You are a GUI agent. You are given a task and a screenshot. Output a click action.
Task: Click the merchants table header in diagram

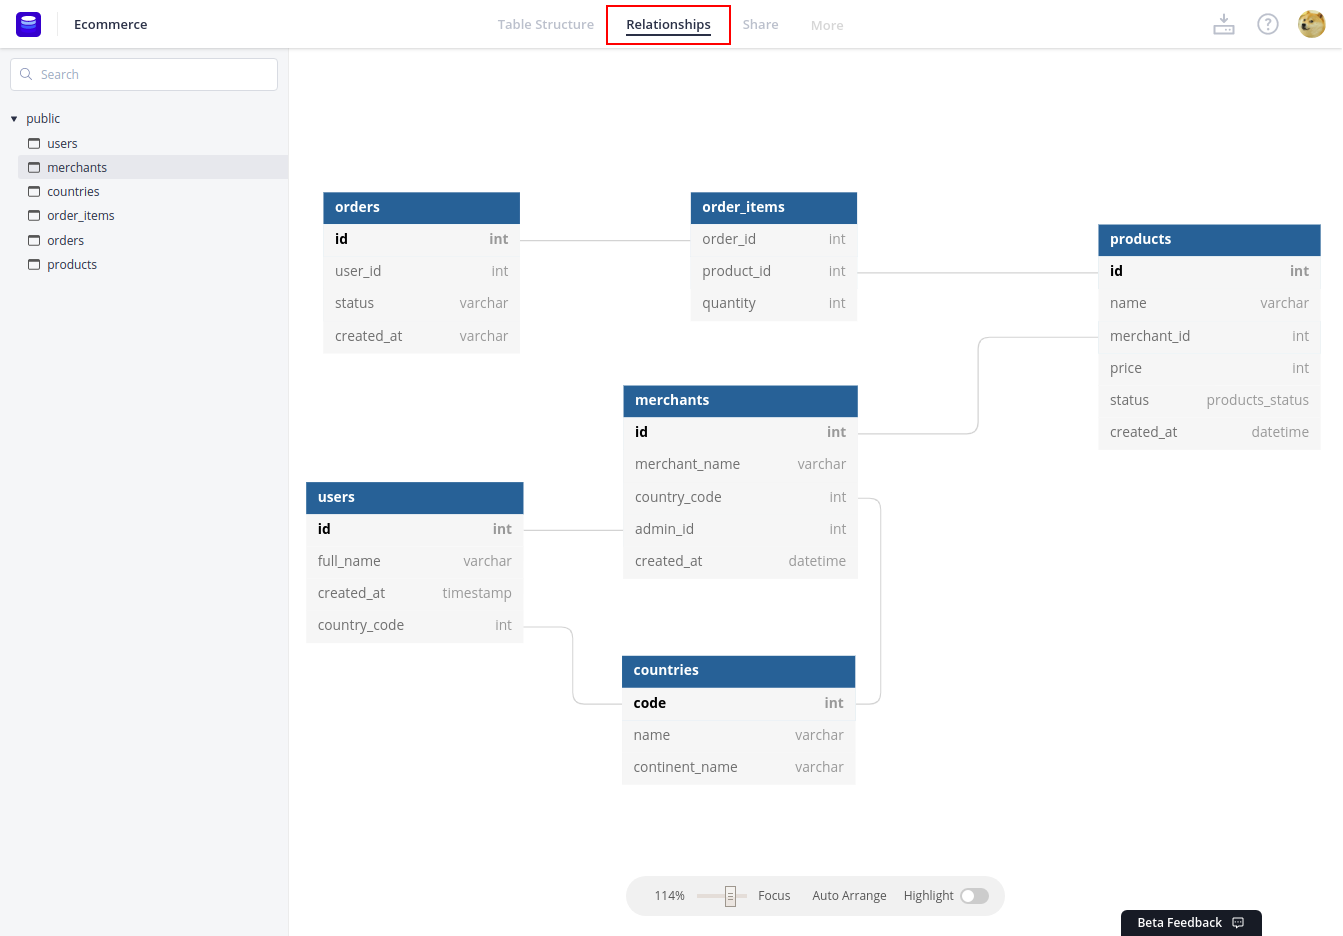point(740,400)
